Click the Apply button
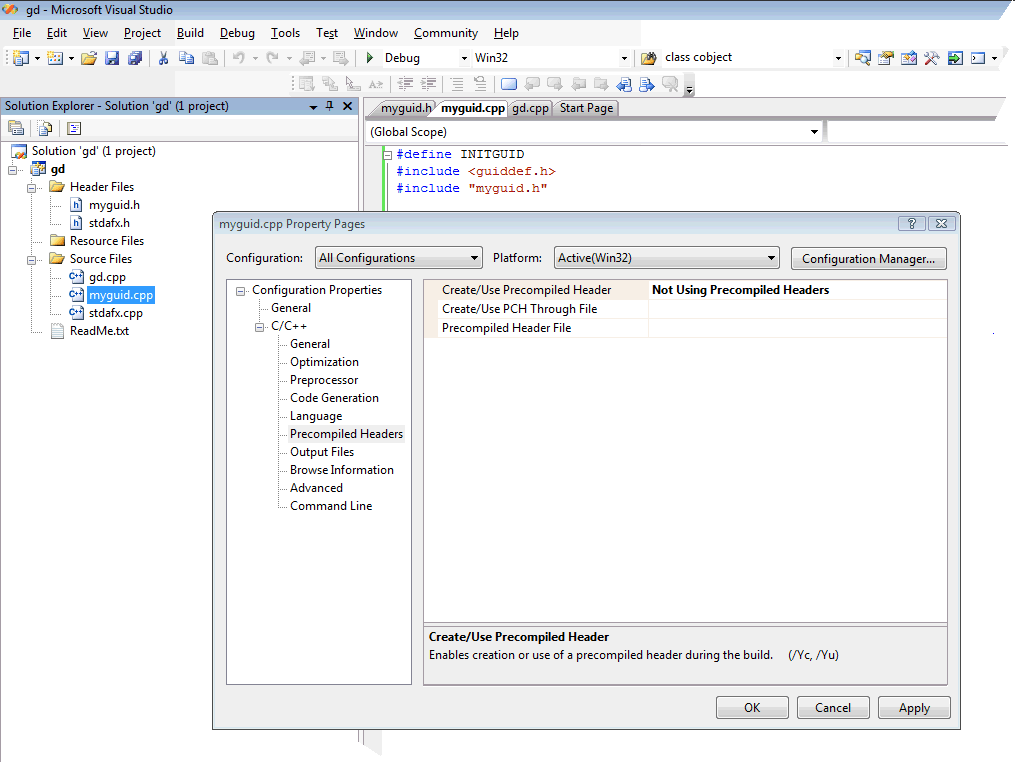Image resolution: width=1015 pixels, height=762 pixels. tap(914, 708)
